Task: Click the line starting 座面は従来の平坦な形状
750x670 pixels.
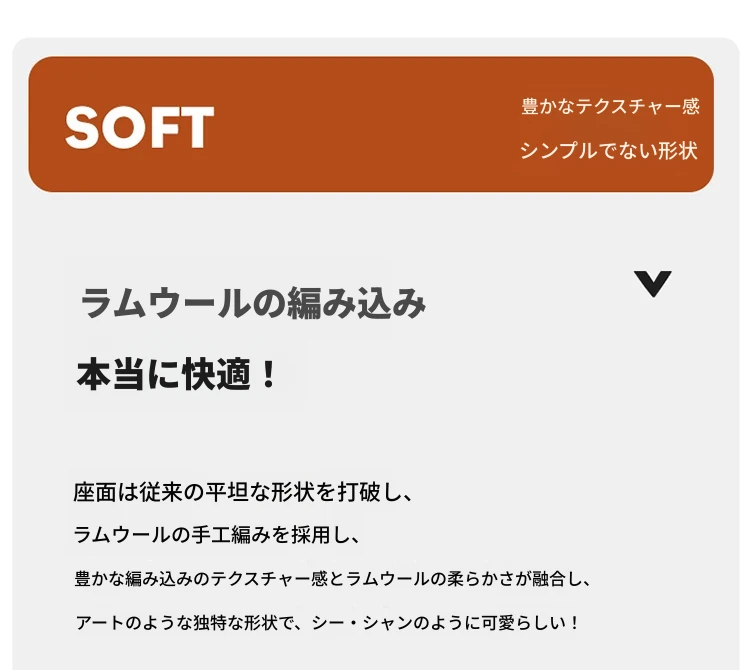Action: 243,492
